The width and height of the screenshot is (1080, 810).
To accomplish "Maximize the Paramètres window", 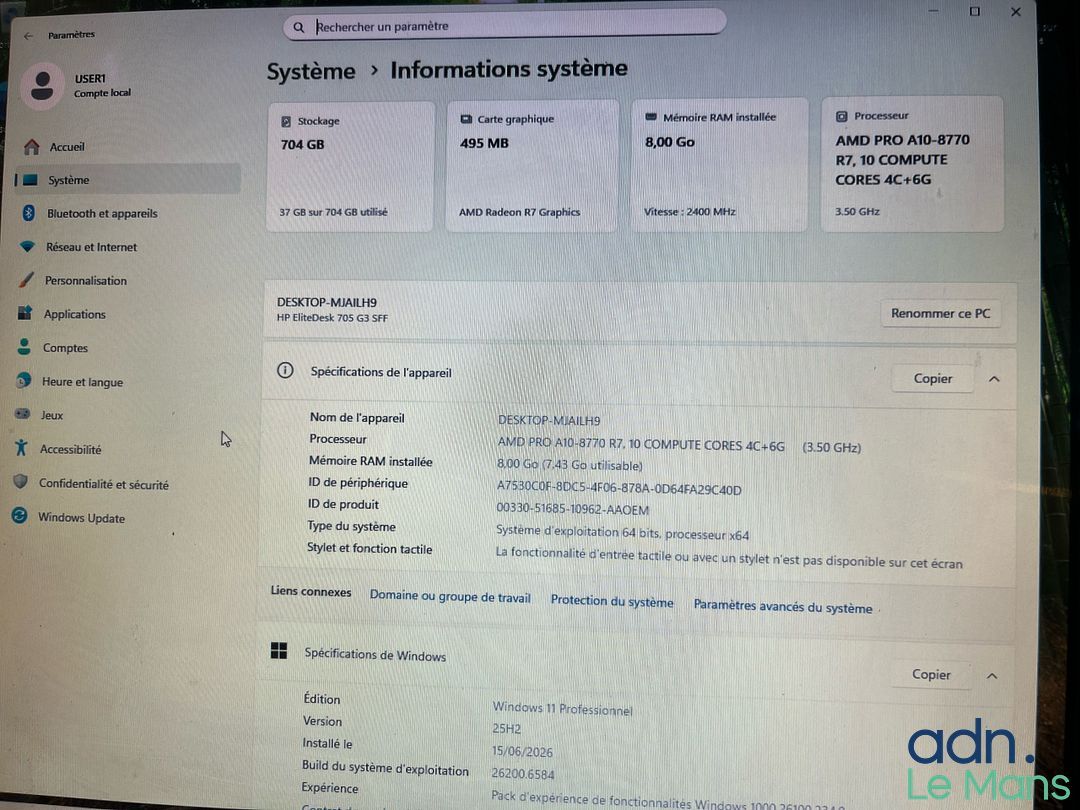I will [975, 11].
